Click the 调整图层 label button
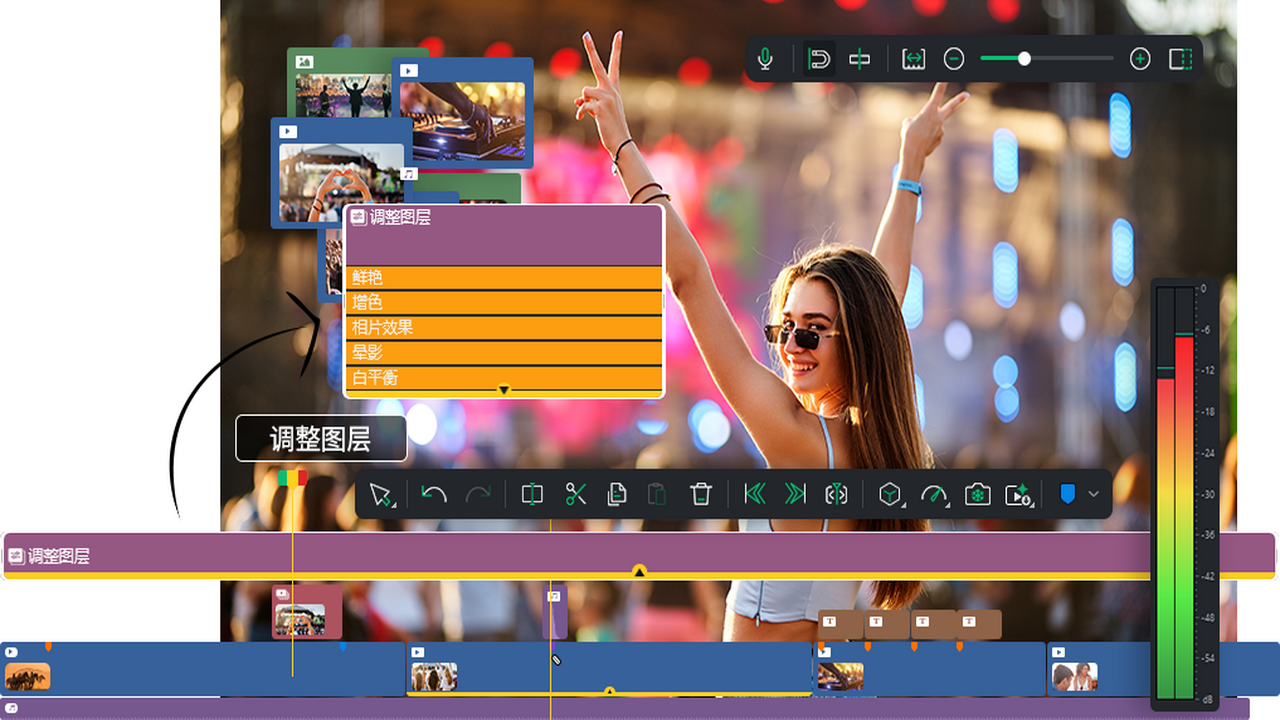Viewport: 1280px width, 720px height. [321, 439]
